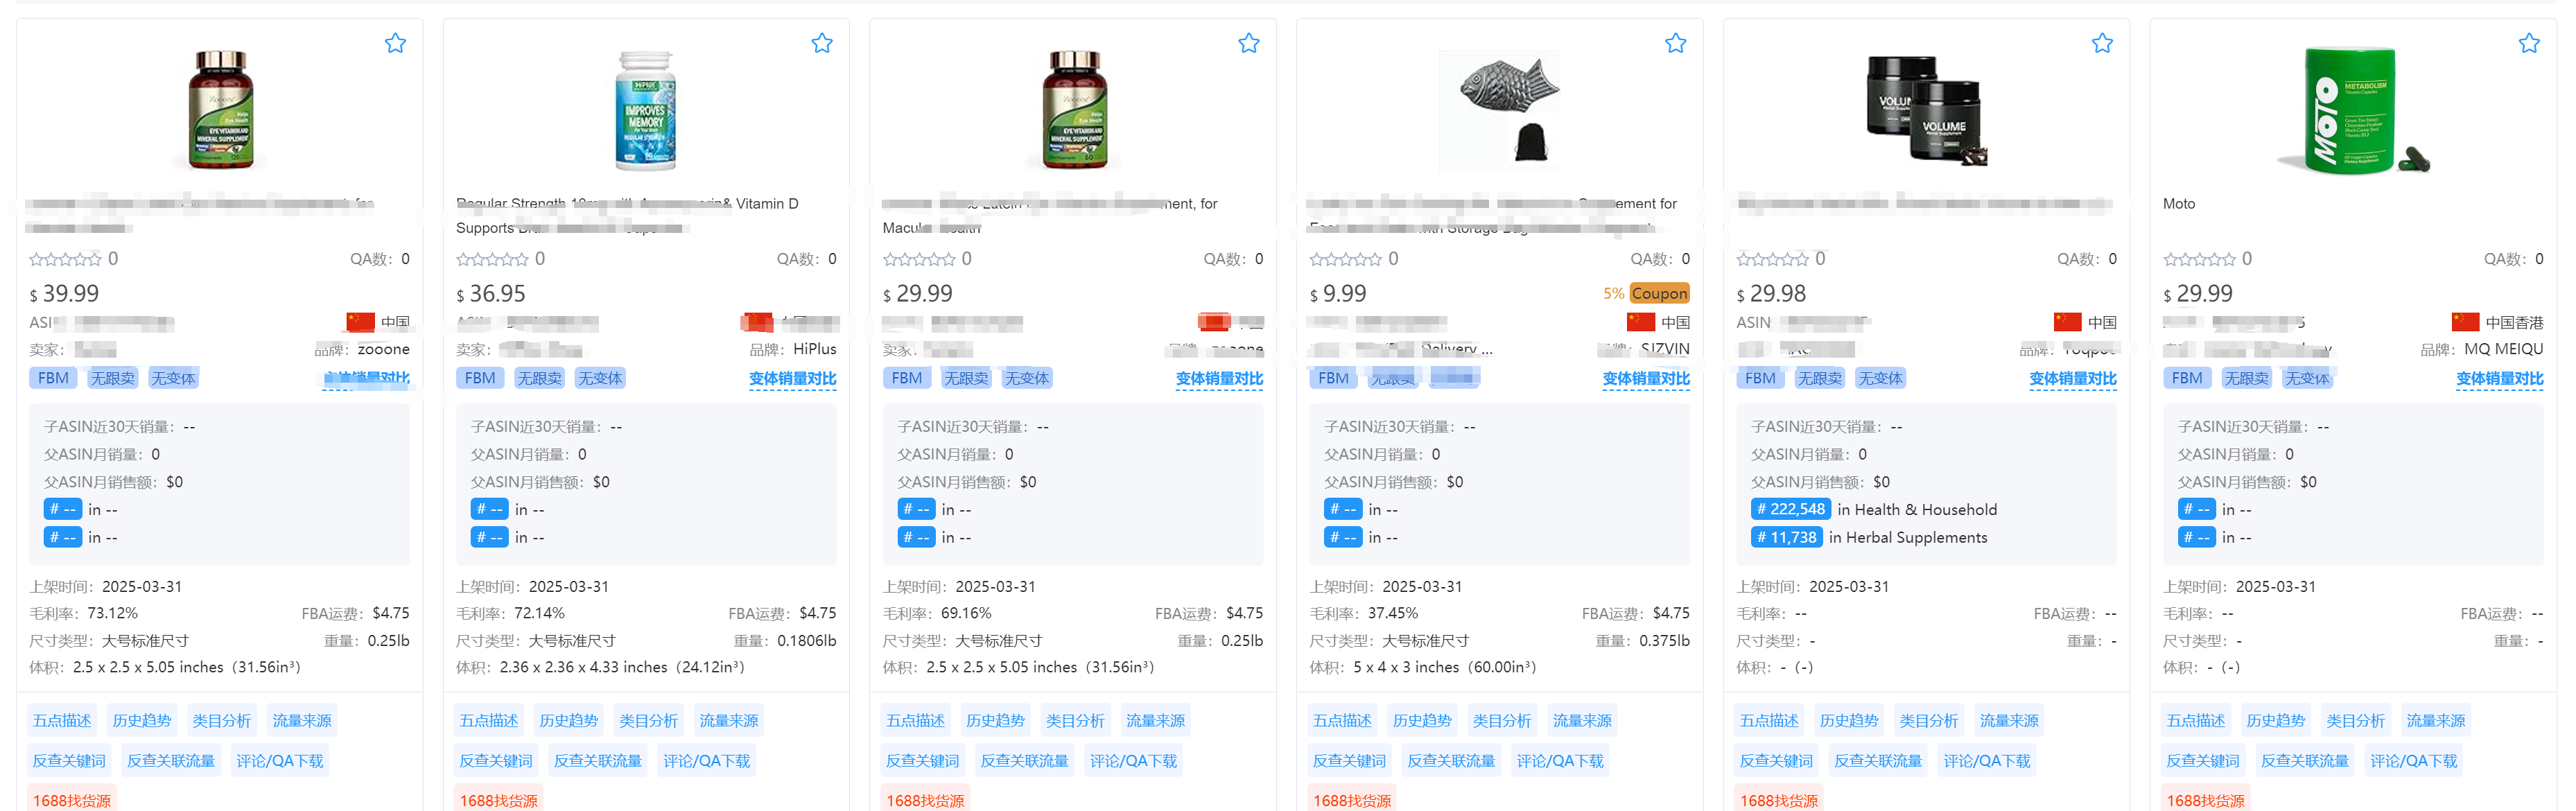Open 反查关联流量 on the Moto product card
The height and width of the screenshot is (811, 2576).
2305,761
